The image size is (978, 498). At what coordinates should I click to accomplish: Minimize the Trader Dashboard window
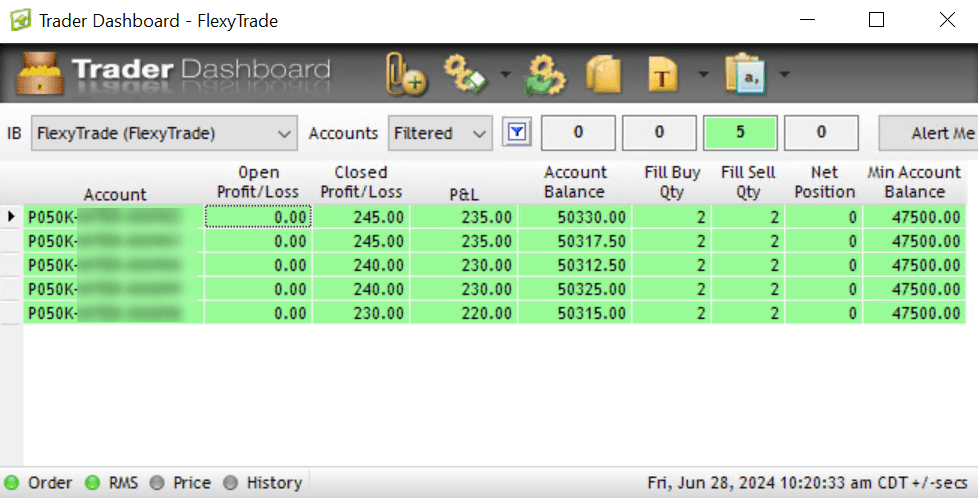(x=808, y=20)
